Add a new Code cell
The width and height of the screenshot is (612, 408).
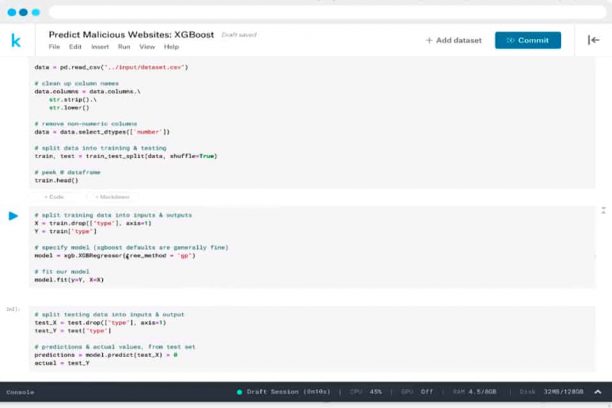tap(54, 197)
